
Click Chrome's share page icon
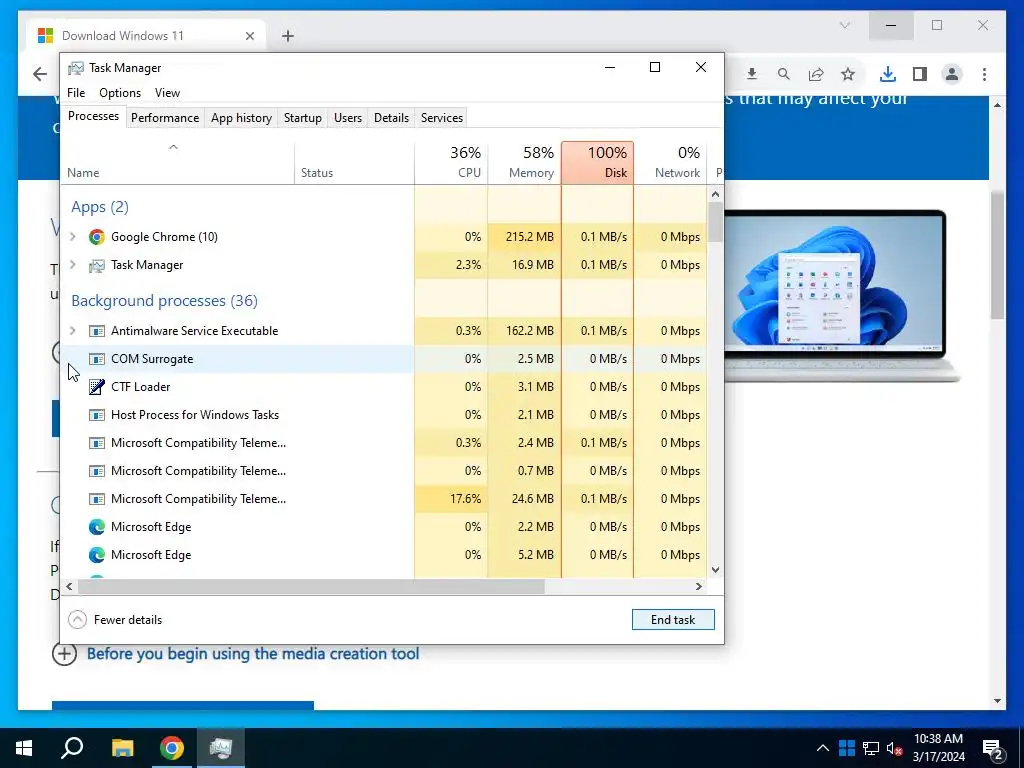tap(816, 74)
